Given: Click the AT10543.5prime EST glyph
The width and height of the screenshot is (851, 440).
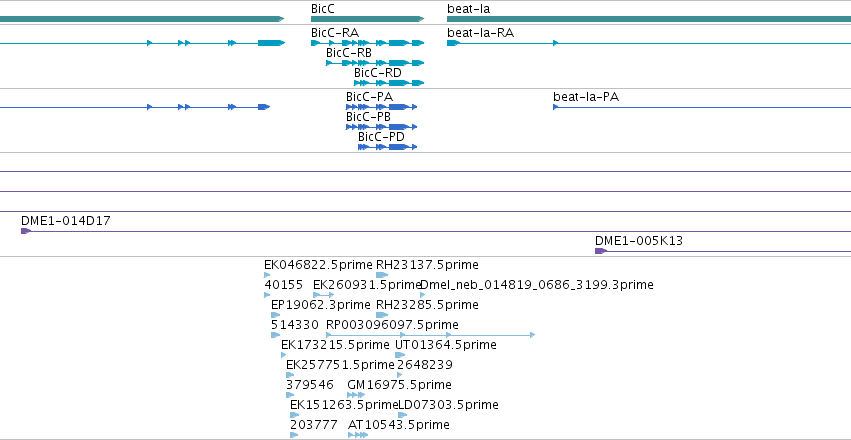Looking at the screenshot, I should tap(358, 436).
